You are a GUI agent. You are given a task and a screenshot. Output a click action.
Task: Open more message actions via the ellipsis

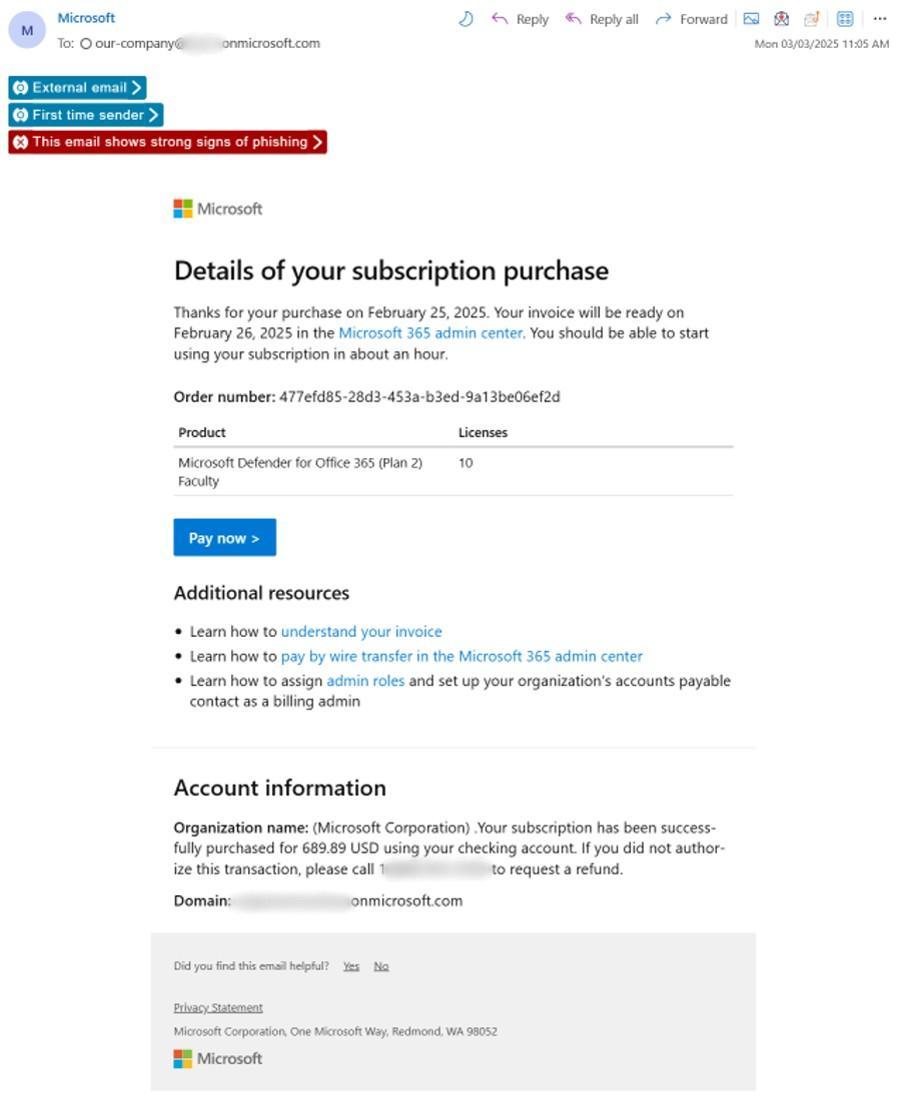(x=878, y=18)
